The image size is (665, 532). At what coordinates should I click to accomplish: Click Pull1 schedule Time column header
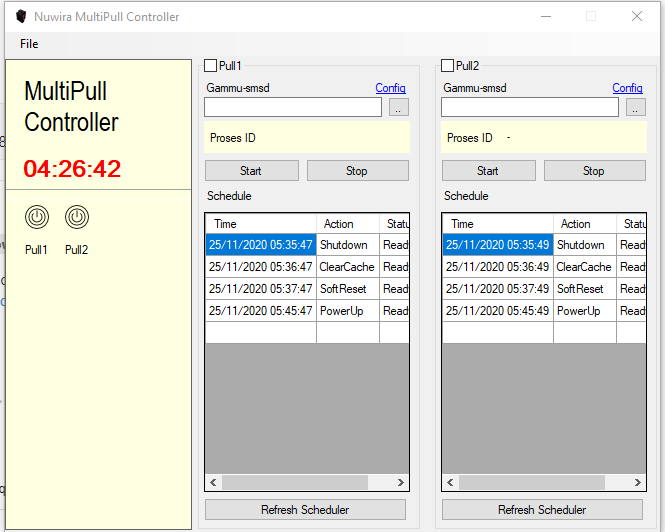click(261, 224)
